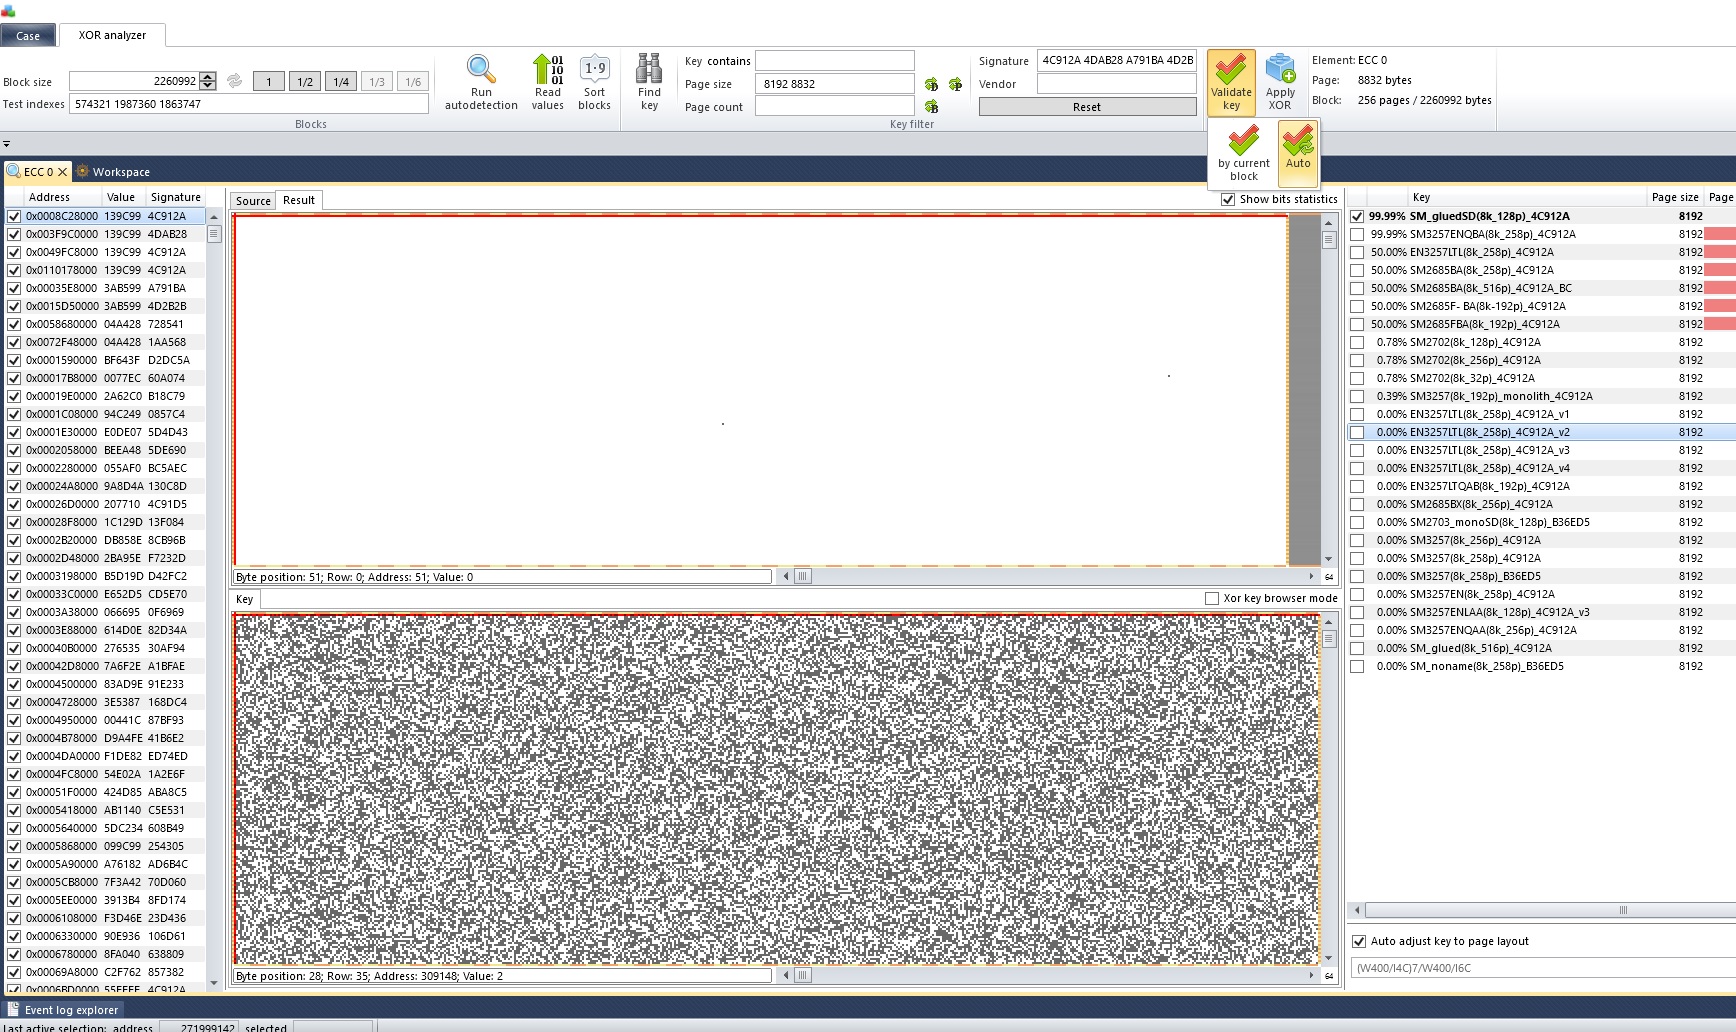Click the Page size filter field
Image resolution: width=1736 pixels, height=1032 pixels.
click(x=835, y=84)
